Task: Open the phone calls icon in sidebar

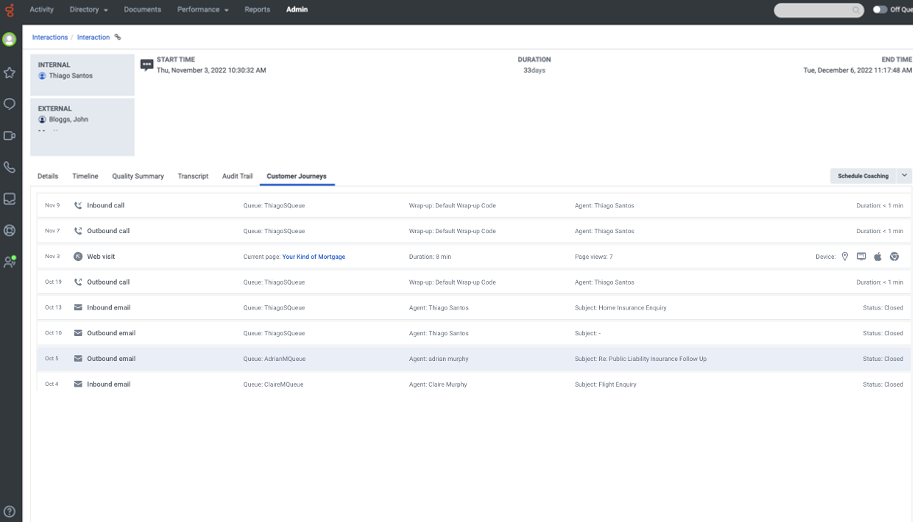Action: click(10, 167)
